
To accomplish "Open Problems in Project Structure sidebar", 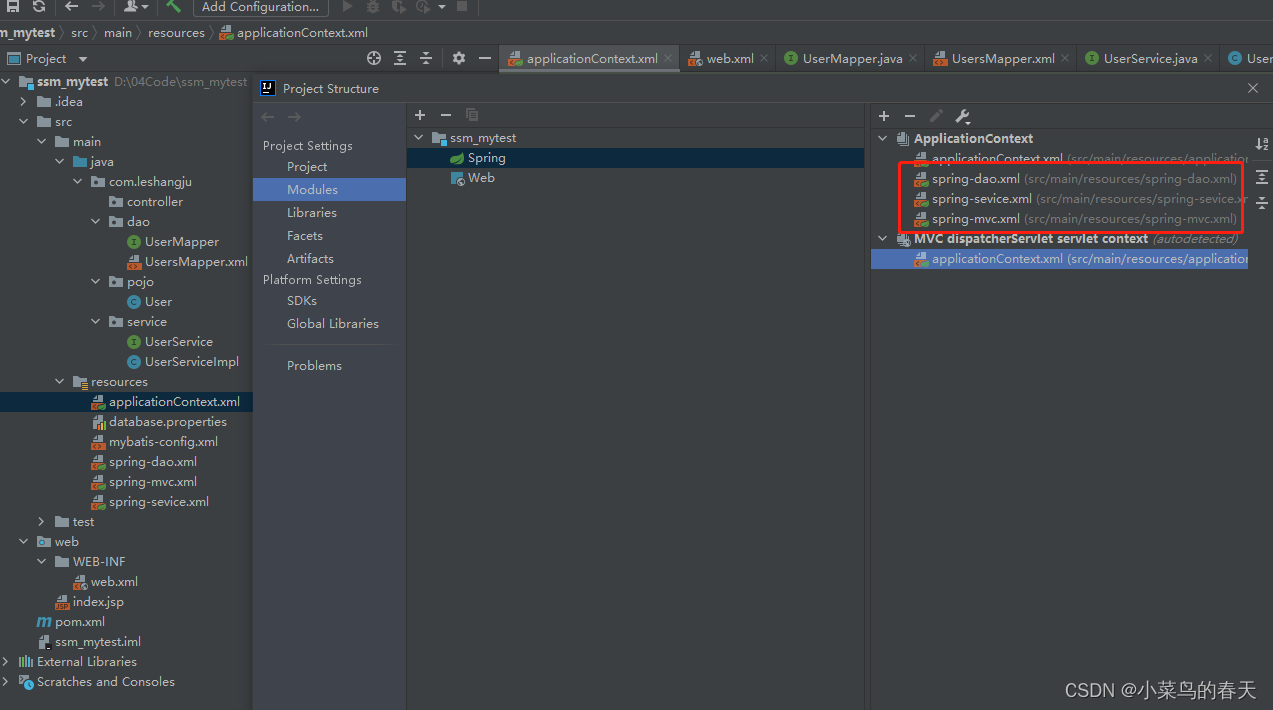I will click(x=314, y=366).
